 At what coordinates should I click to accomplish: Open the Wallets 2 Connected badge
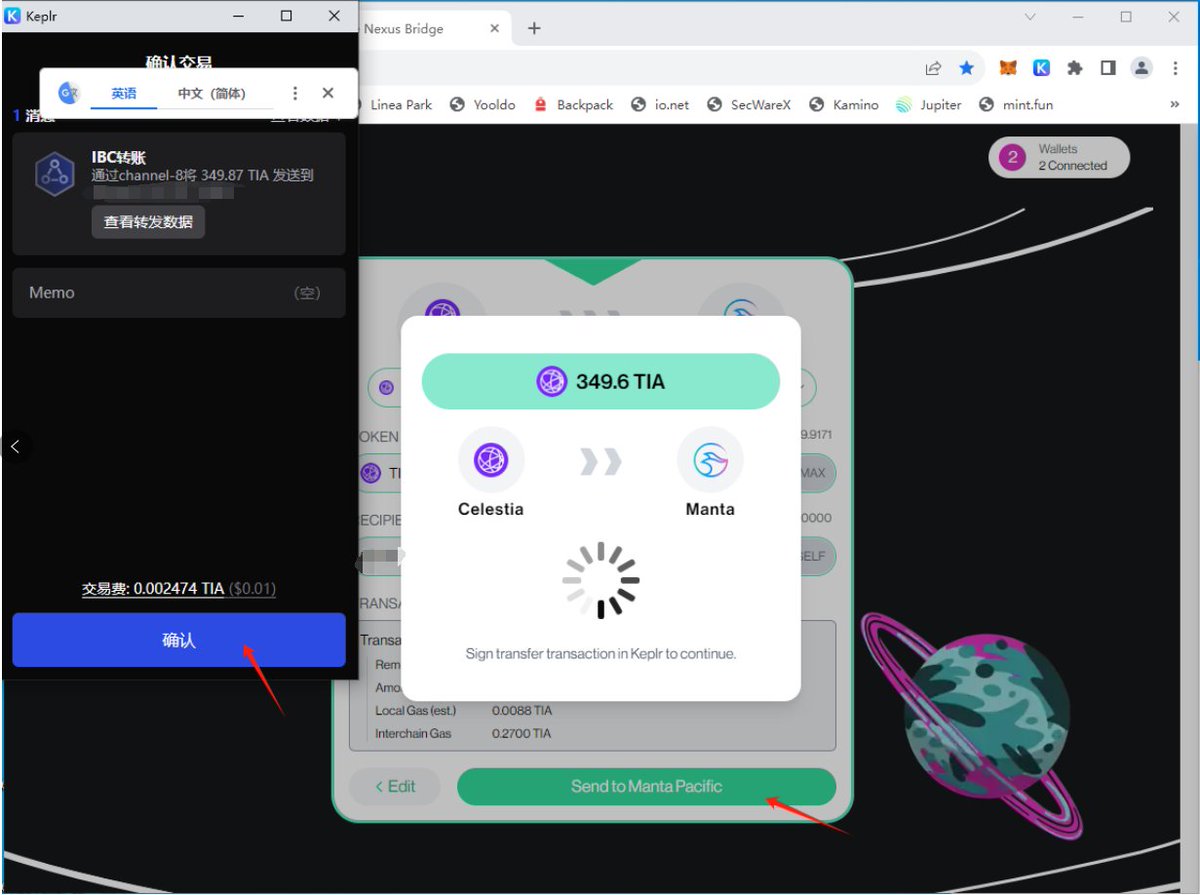tap(1059, 157)
